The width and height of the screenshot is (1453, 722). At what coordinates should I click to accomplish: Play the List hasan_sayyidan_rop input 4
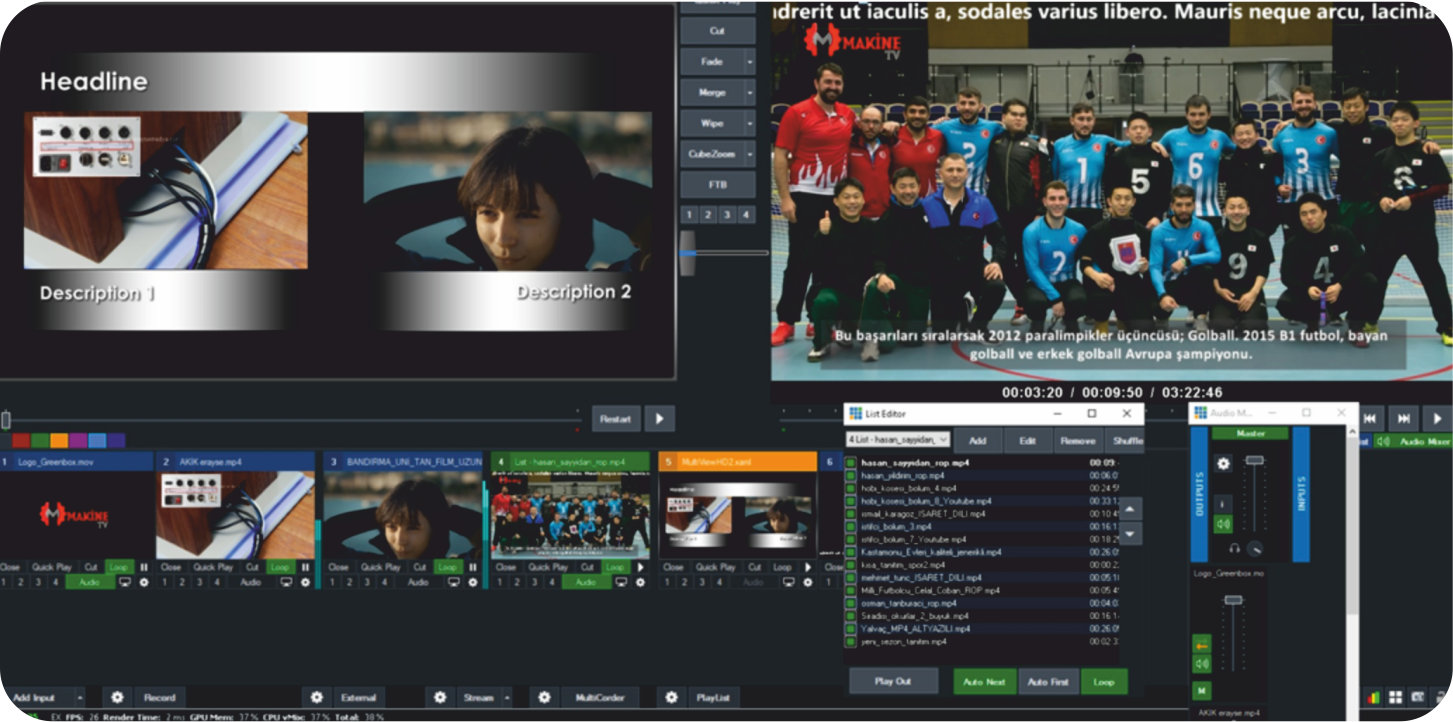[641, 567]
